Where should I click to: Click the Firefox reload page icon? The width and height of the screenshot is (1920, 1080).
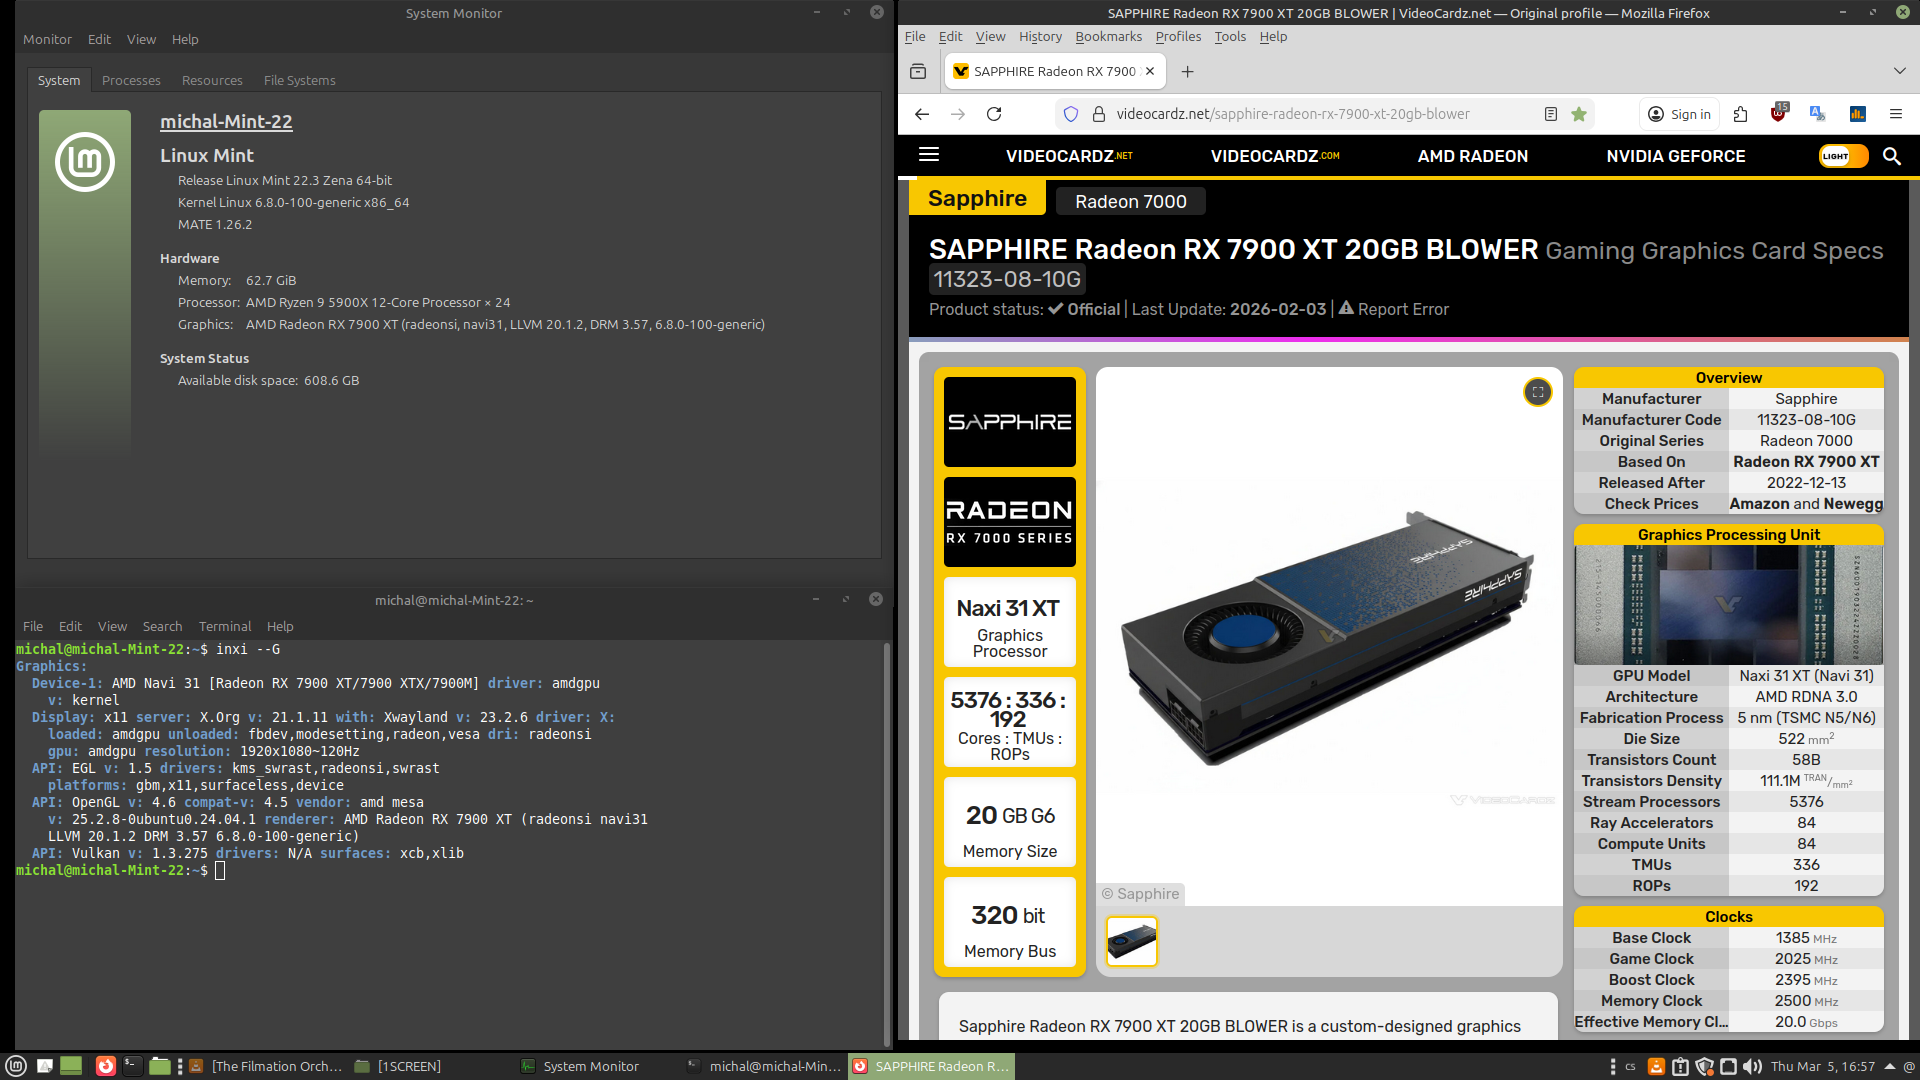pyautogui.click(x=994, y=114)
